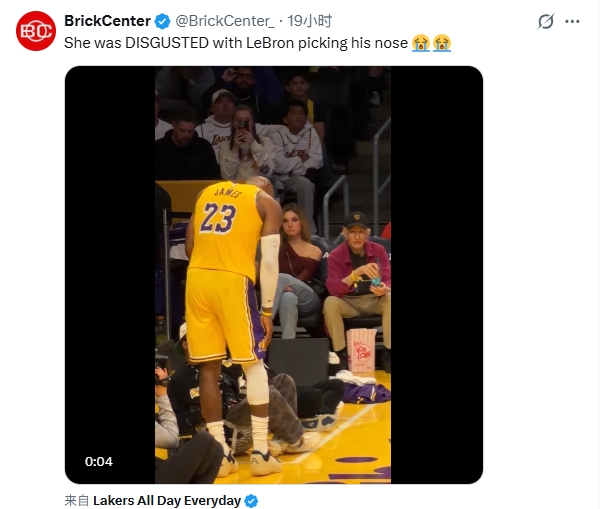The image size is (600, 509).
Task: Click the blue verified badge beside BrickCenter
Action: (162, 20)
